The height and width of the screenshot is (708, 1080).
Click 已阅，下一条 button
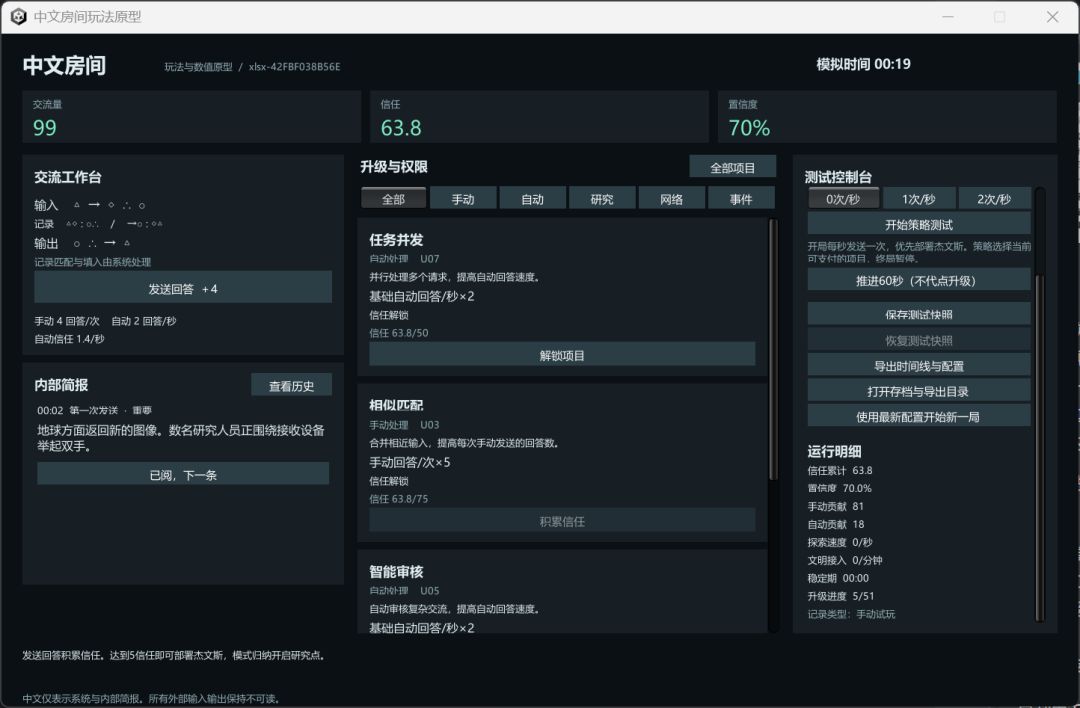point(183,475)
